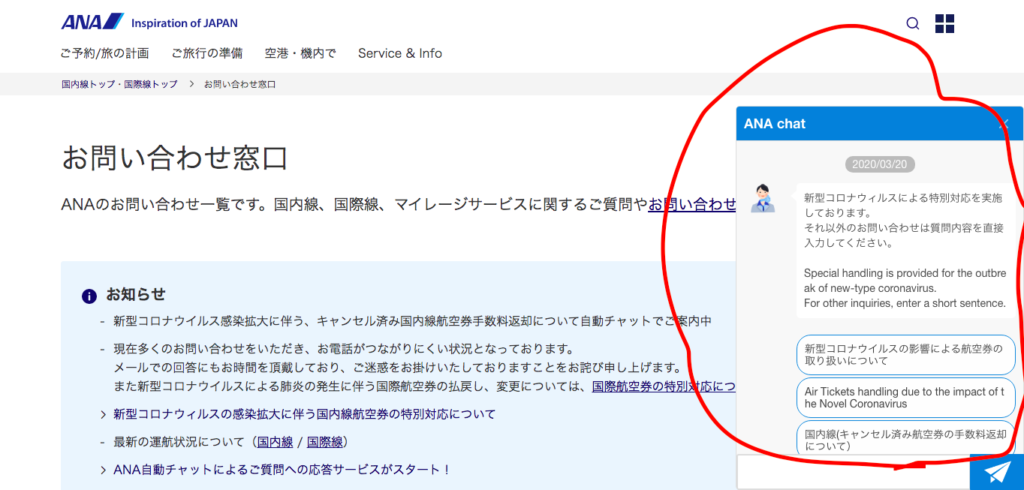The width and height of the screenshot is (1024, 490).
Task: Open ご旅行の準備 menu
Action: click(x=207, y=54)
